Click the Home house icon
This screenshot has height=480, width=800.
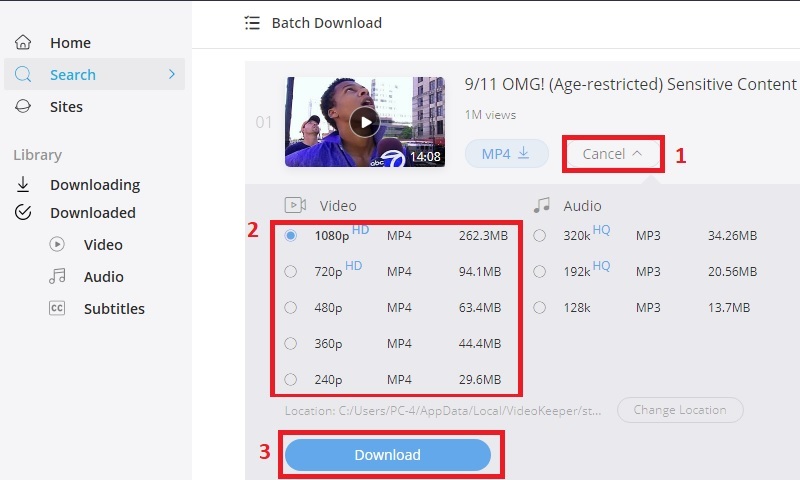tap(23, 42)
